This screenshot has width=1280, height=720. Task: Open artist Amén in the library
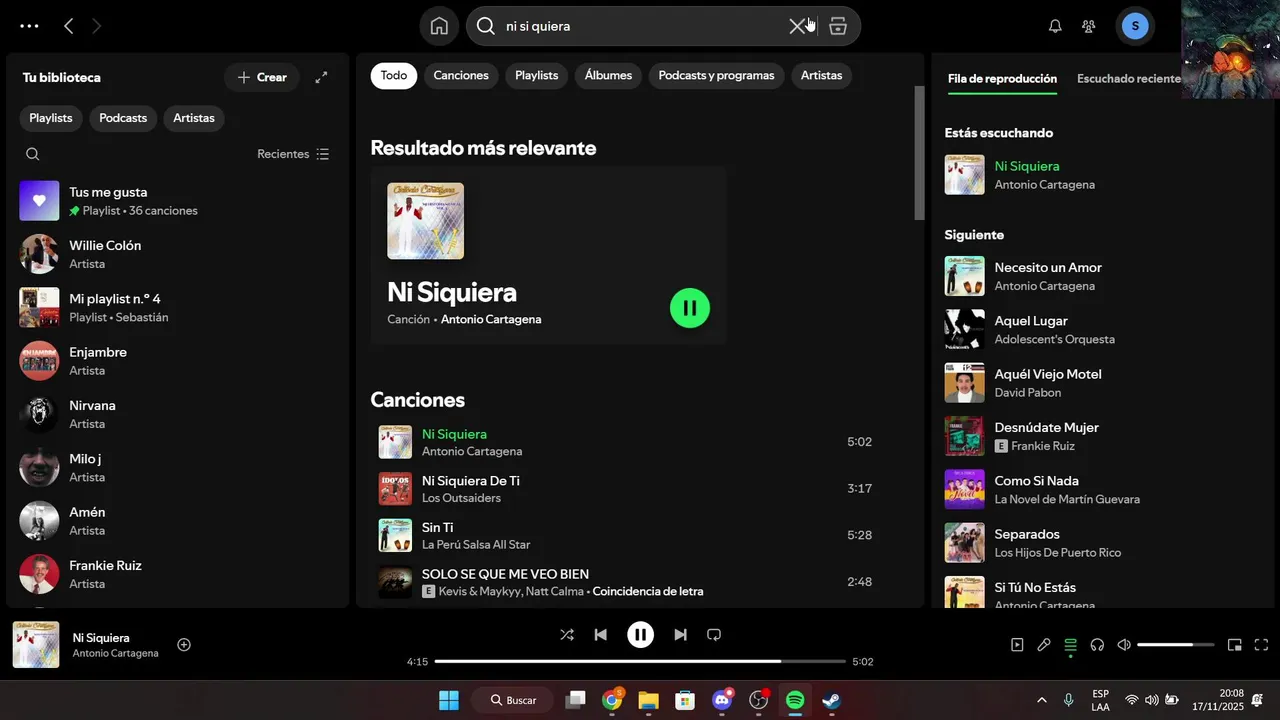click(x=176, y=521)
